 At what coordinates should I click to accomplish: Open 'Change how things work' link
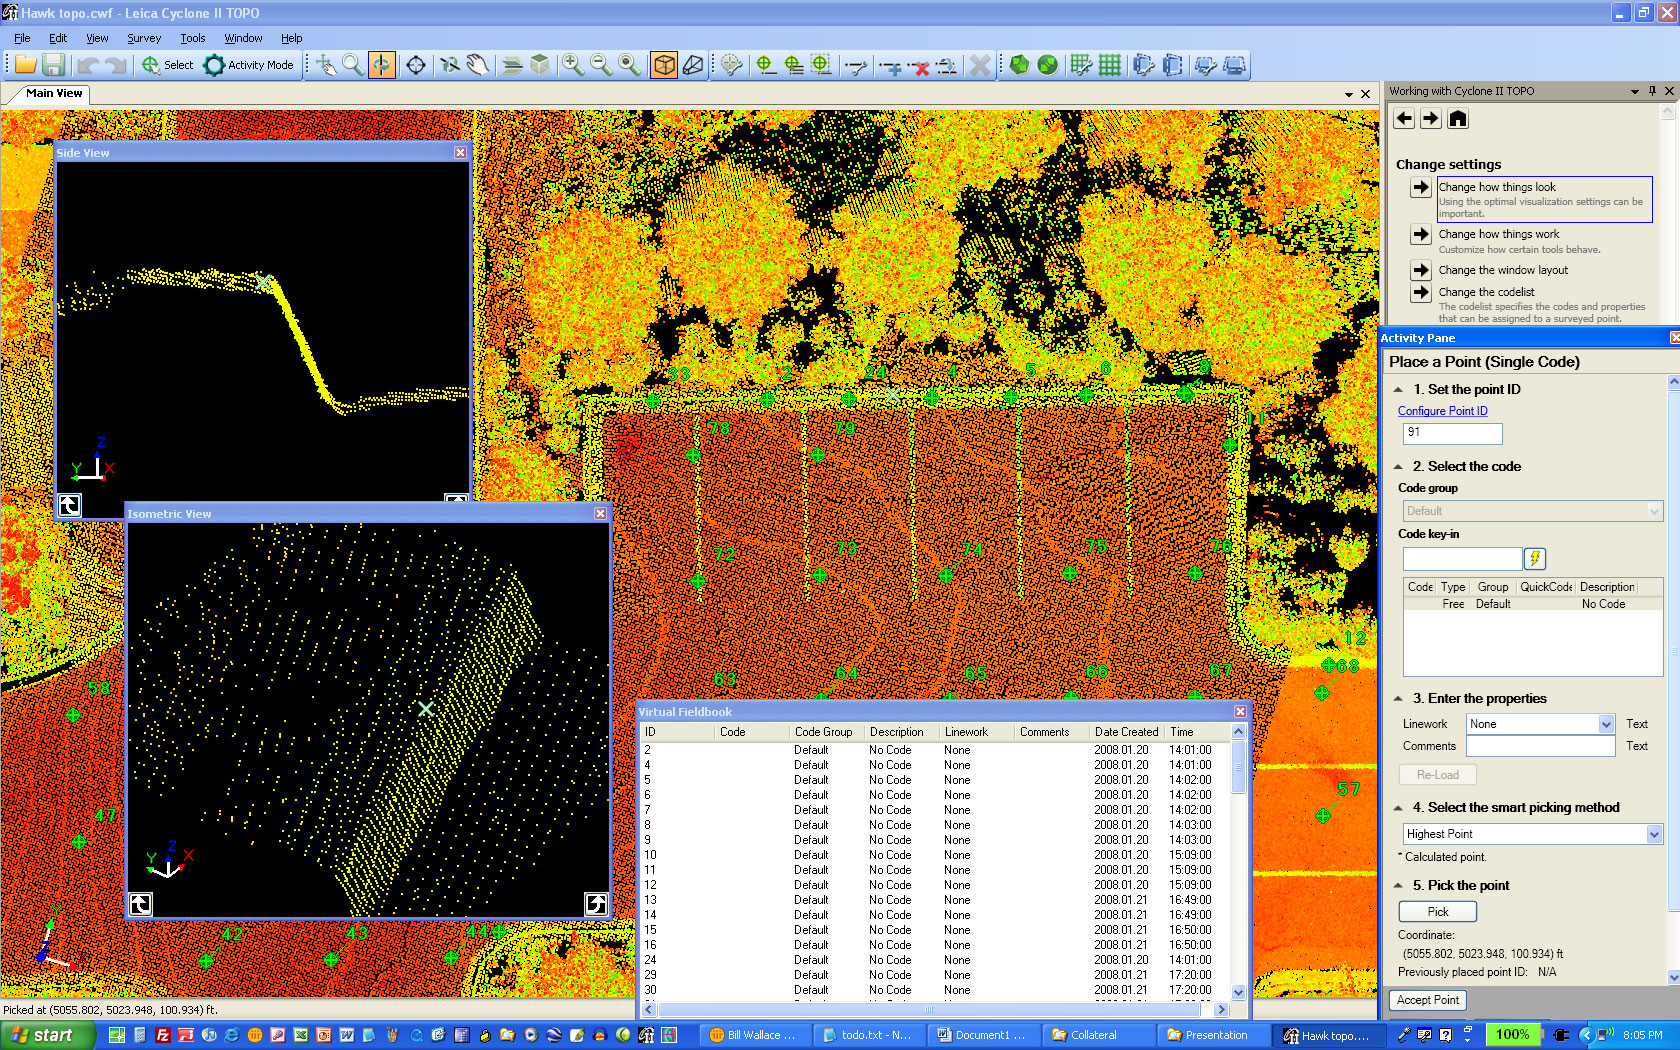point(1499,234)
